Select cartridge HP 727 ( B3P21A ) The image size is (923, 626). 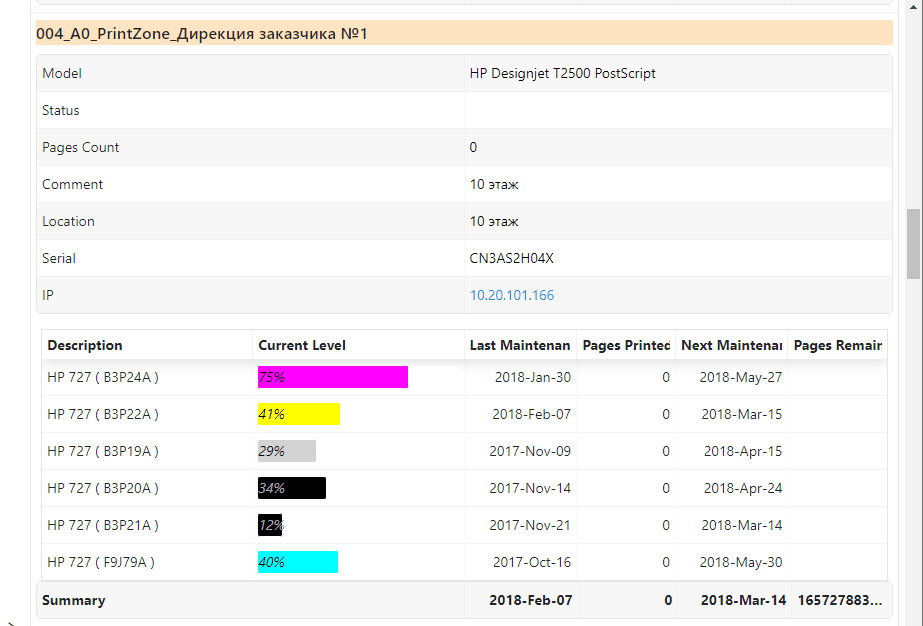point(103,525)
